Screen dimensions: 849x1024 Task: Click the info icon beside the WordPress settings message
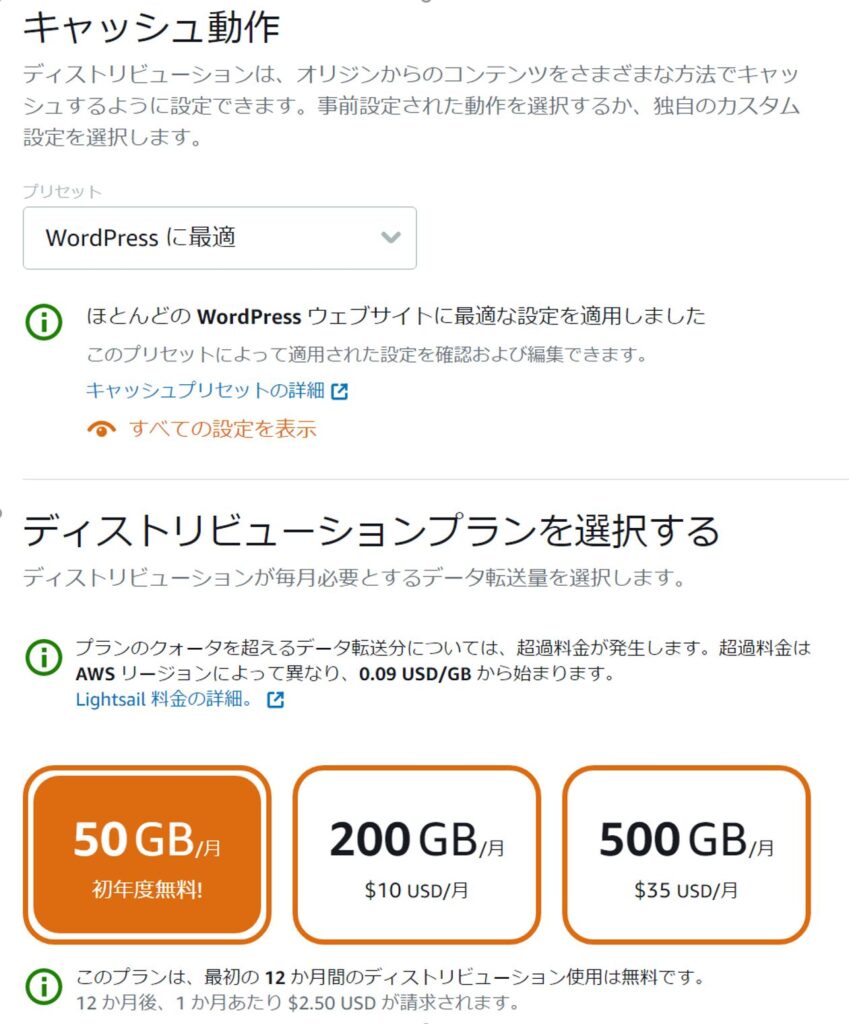click(x=43, y=321)
